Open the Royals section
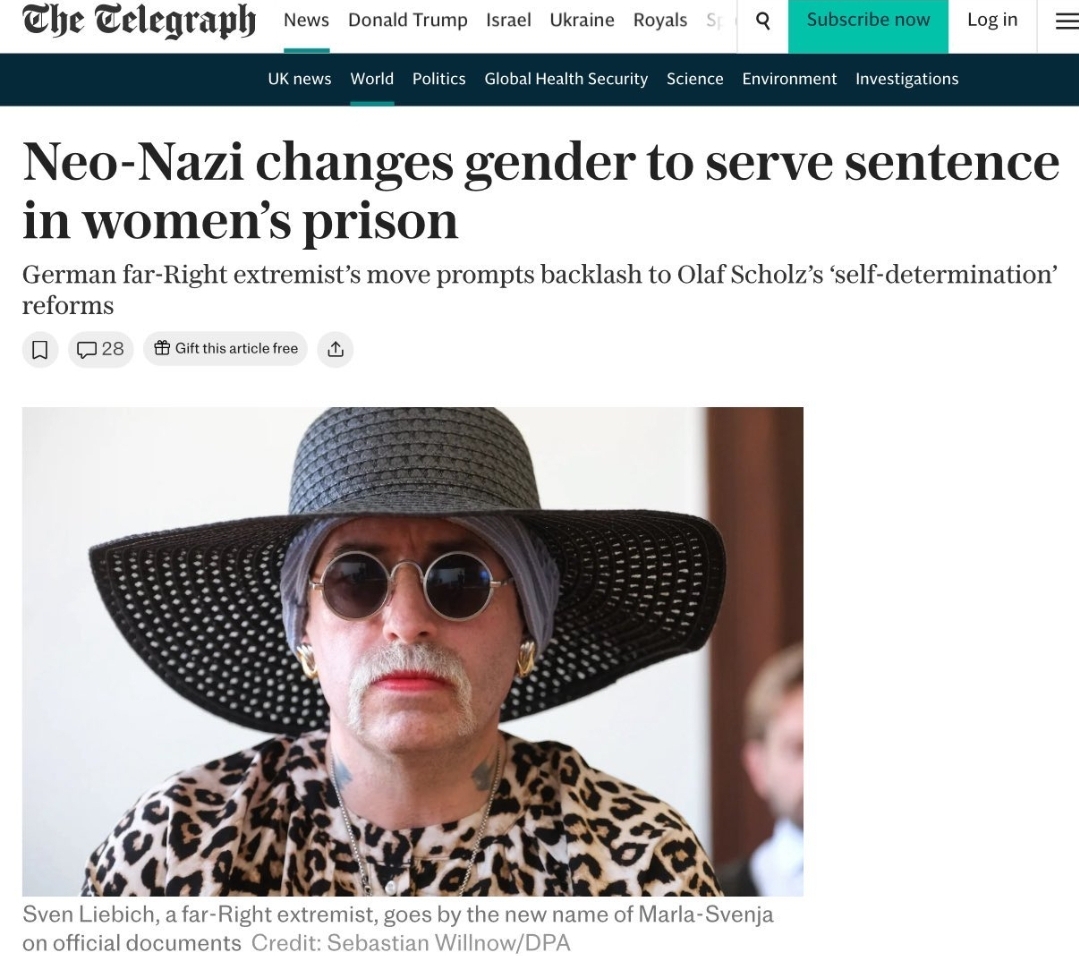Viewport: 1079px width, 956px height. point(660,21)
